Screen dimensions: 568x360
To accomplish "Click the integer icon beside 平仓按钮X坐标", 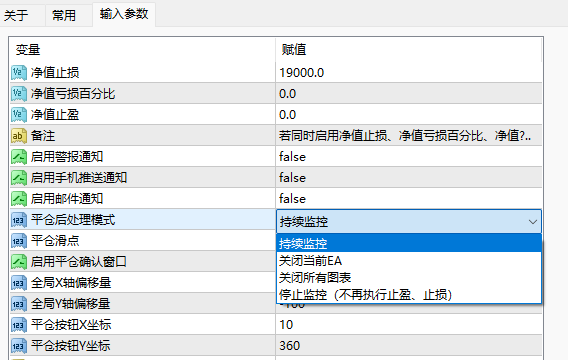I will click(18, 325).
